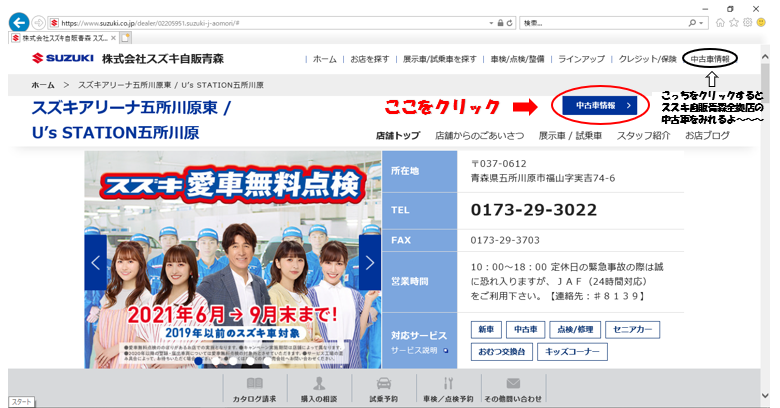Screen dimensions: 780x408
Task: Click the blue 中古車情報 button
Action: (599, 105)
